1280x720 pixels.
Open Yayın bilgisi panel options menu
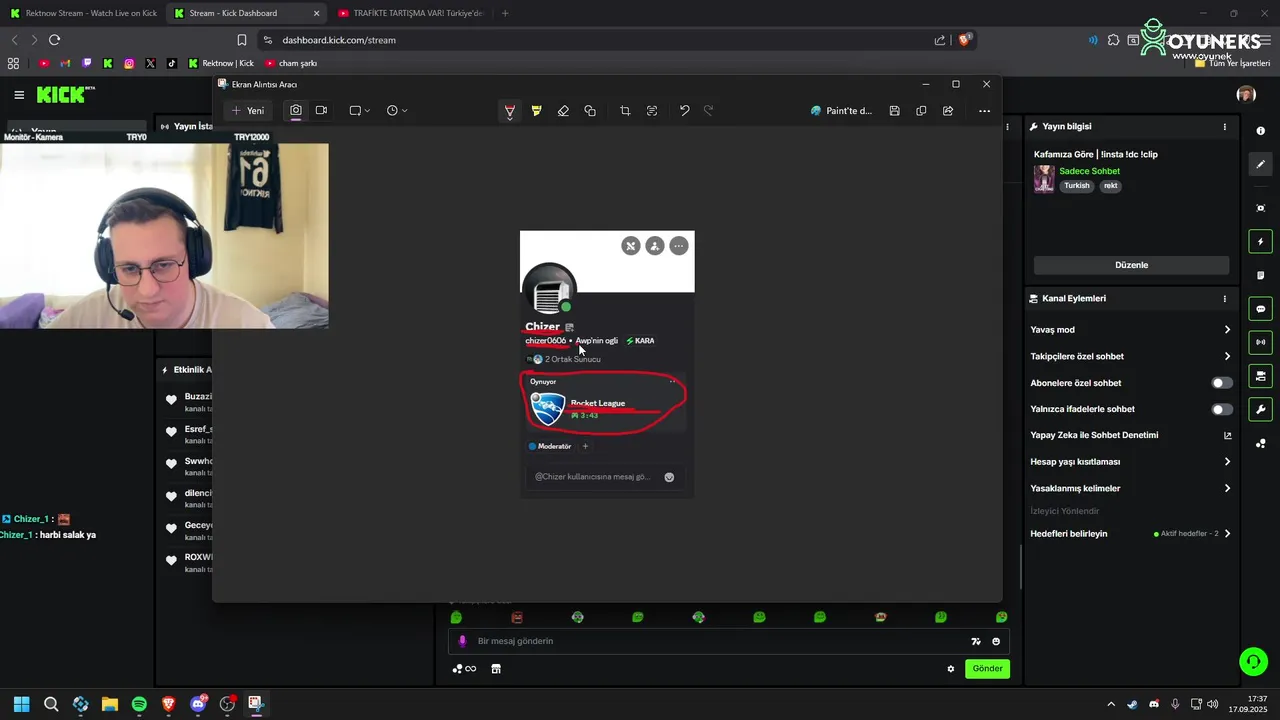click(1225, 127)
